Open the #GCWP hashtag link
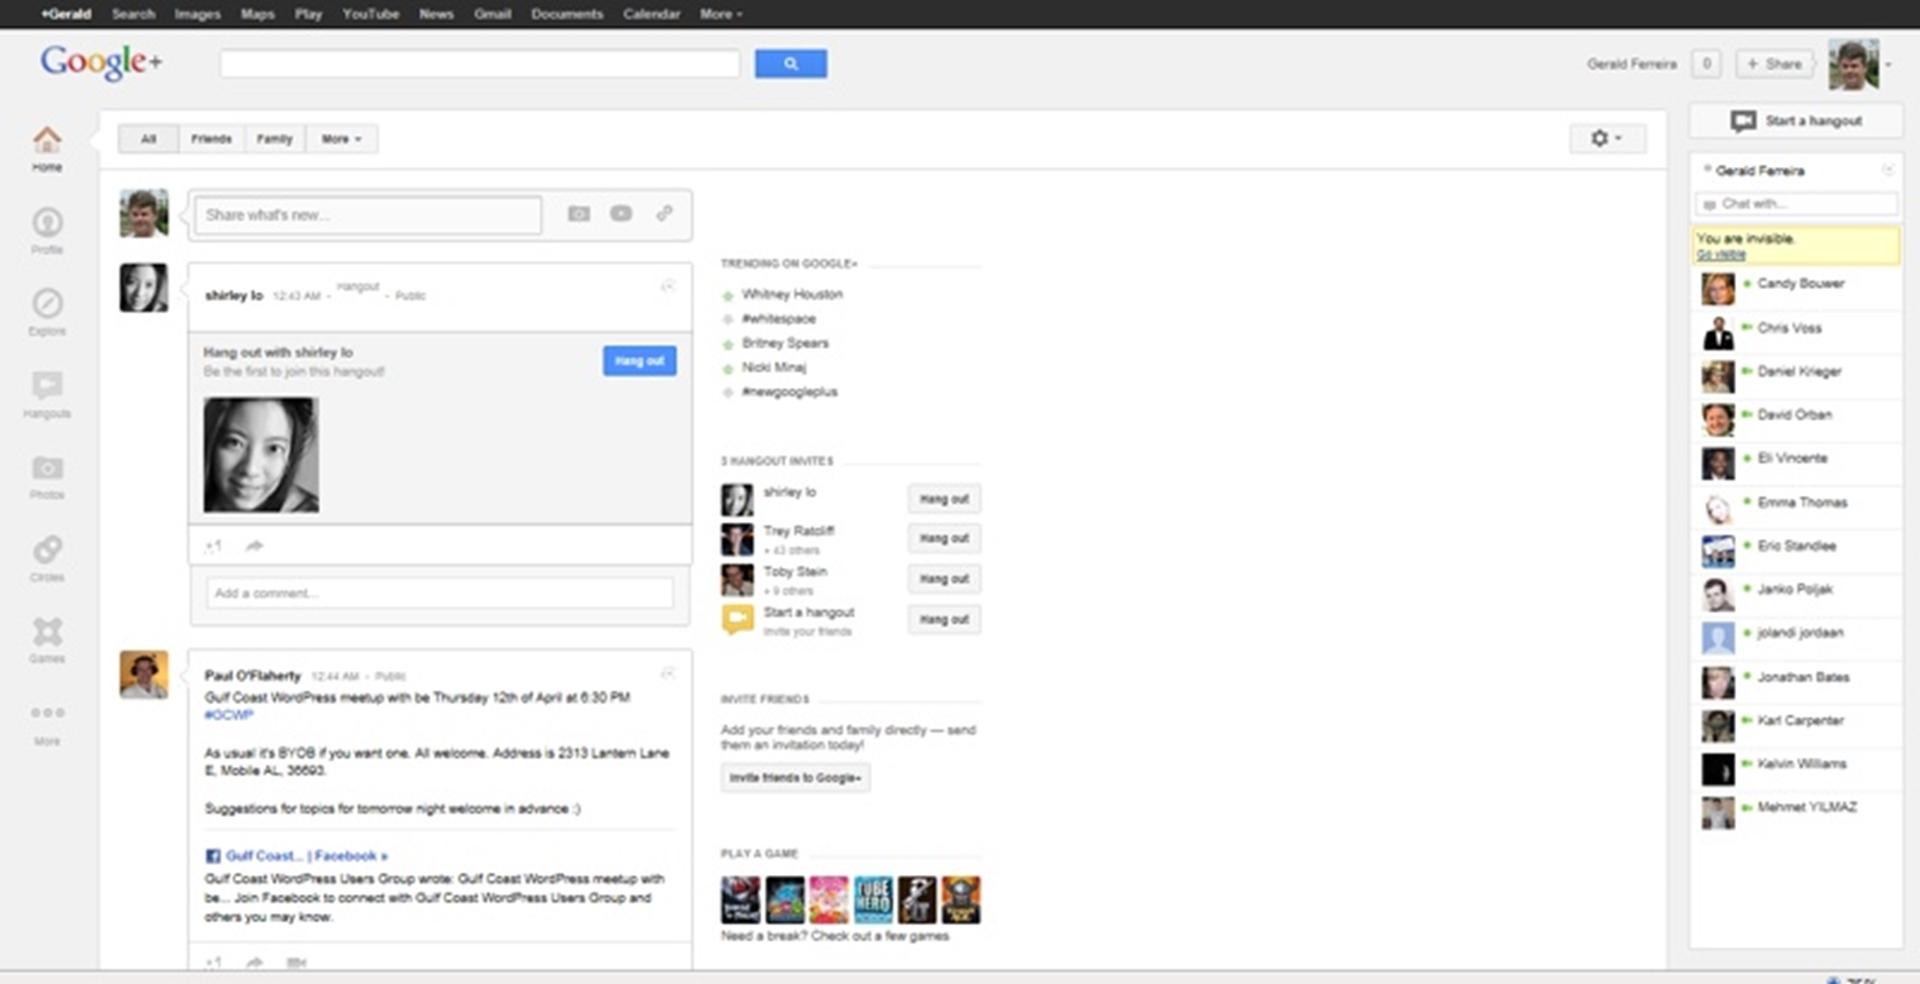This screenshot has width=1920, height=984. pos(229,715)
